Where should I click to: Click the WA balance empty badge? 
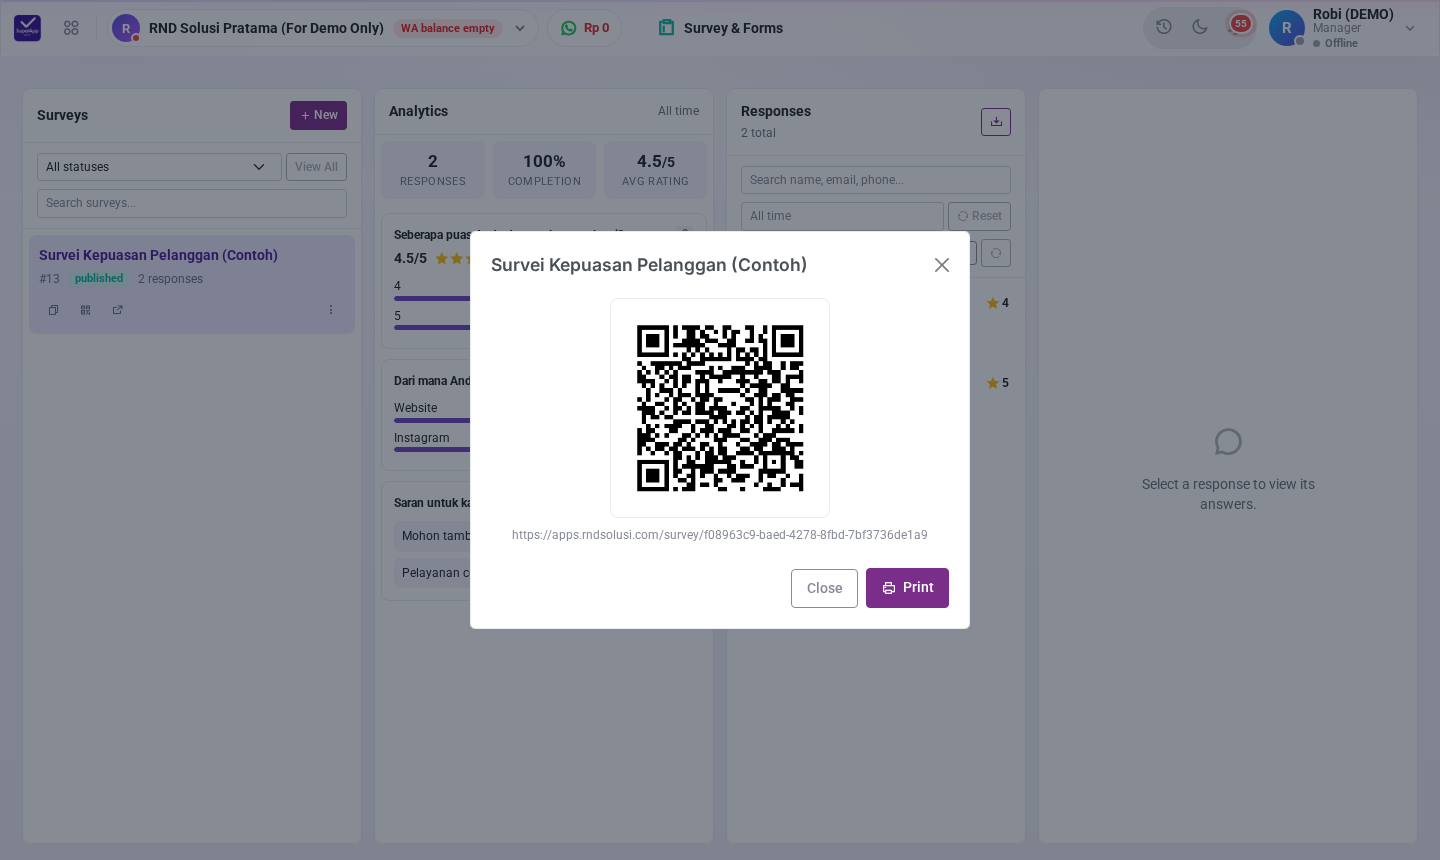click(x=448, y=28)
